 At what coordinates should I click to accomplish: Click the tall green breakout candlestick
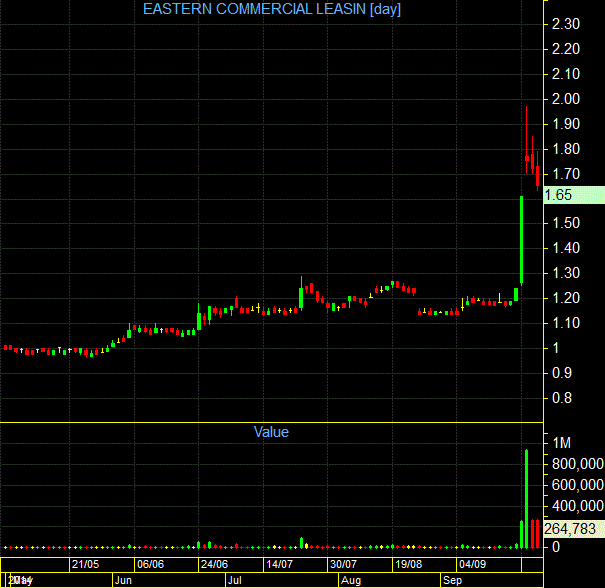522,241
